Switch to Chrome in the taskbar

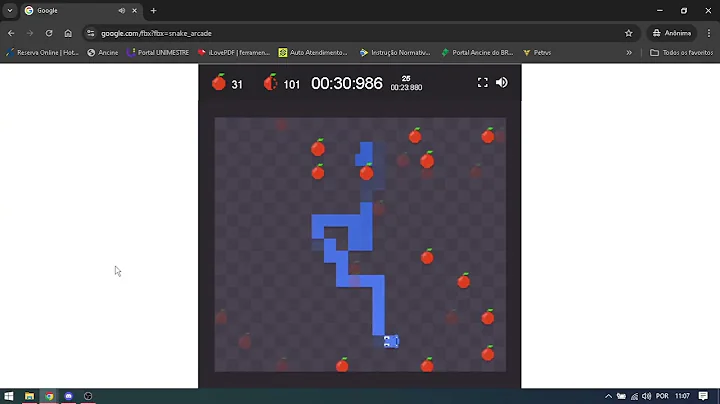(x=49, y=396)
